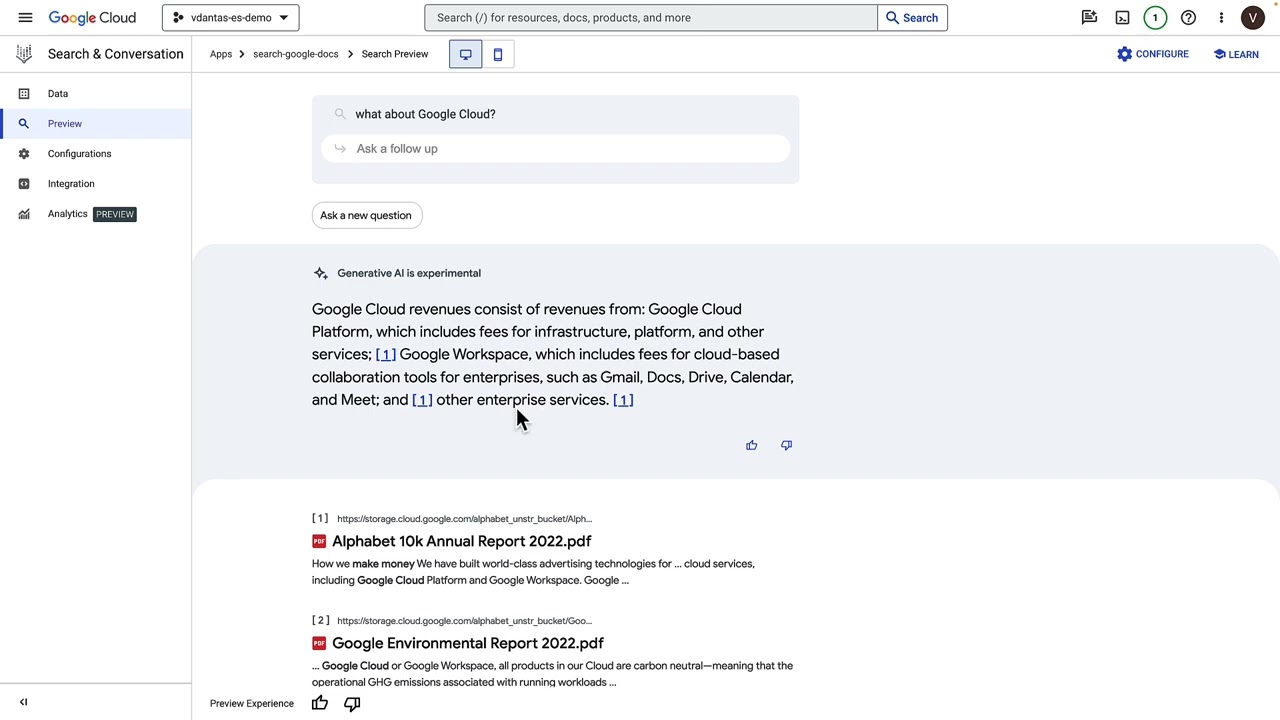Open the CONFIGURE panel

[1152, 54]
